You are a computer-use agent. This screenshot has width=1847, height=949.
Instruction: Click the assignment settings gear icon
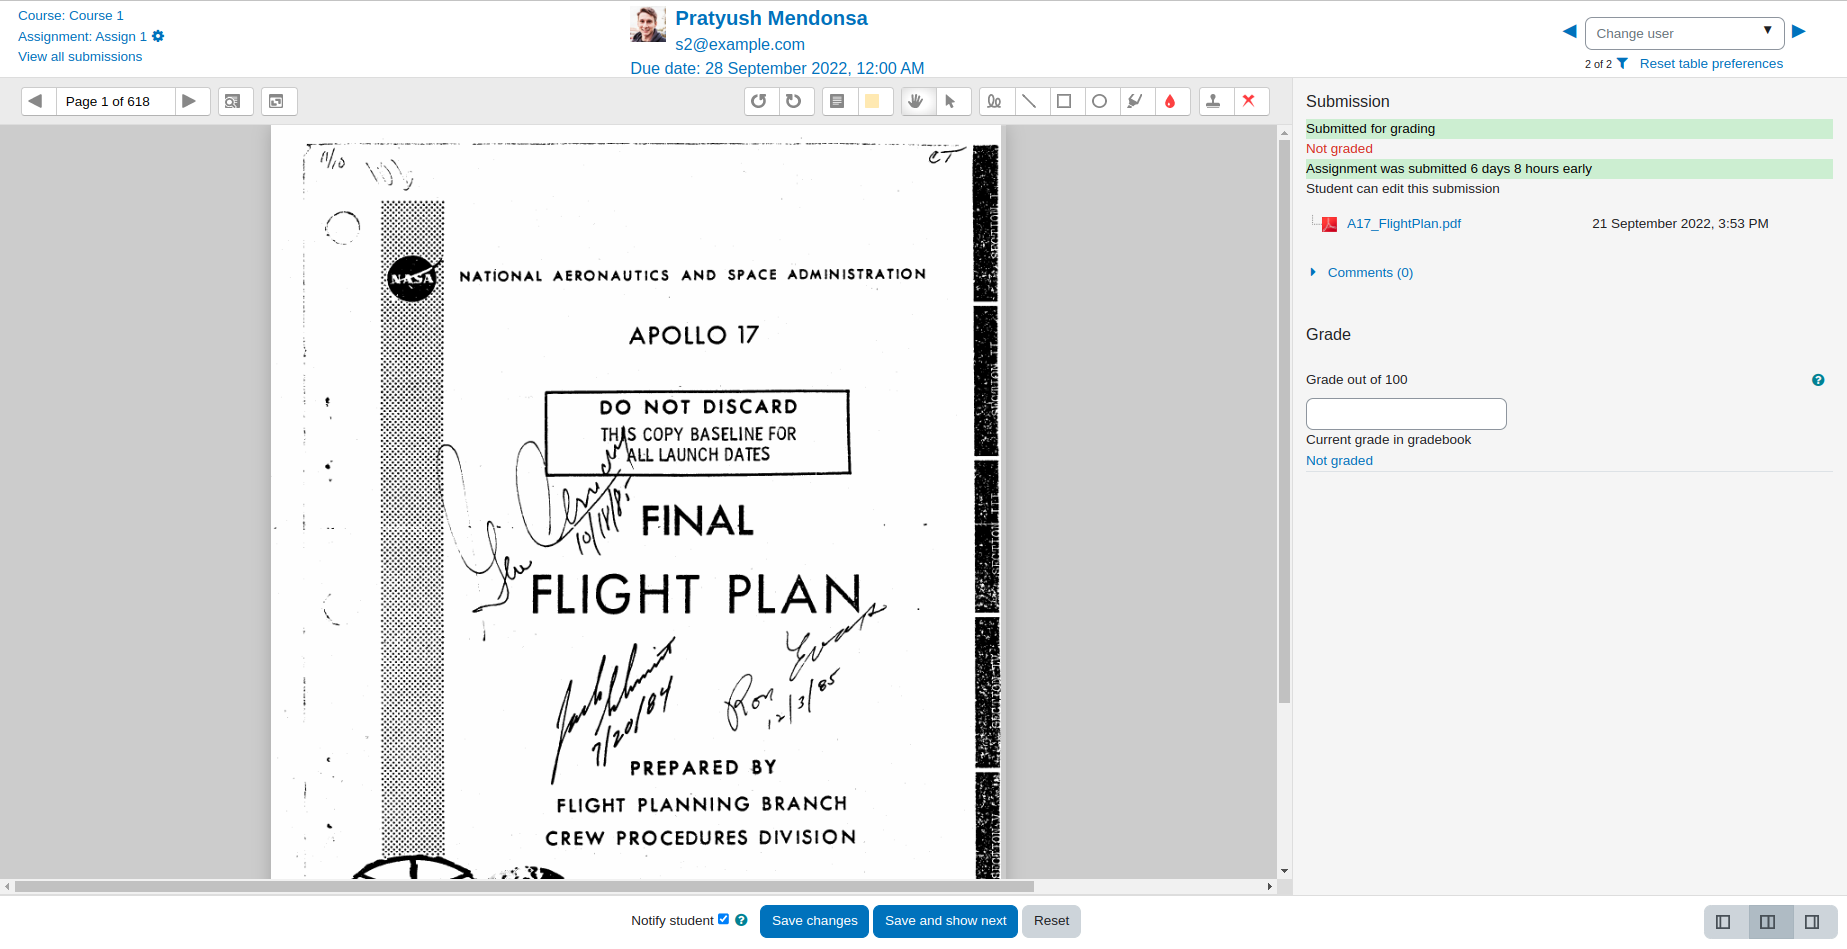click(158, 36)
